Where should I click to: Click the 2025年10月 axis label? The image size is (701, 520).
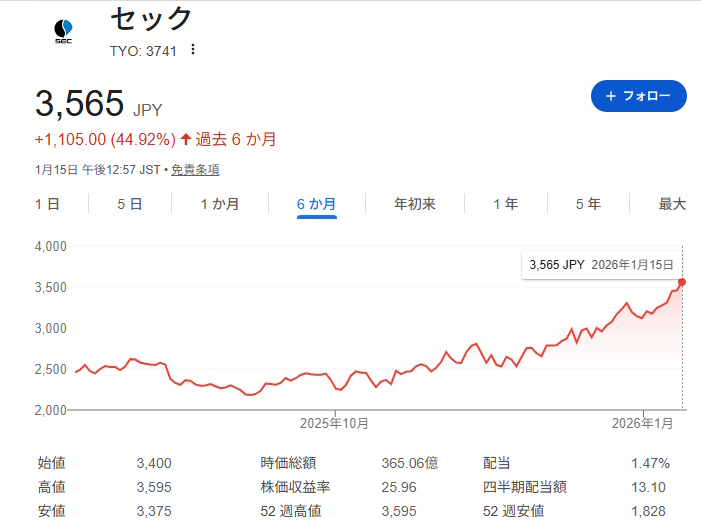[x=334, y=424]
